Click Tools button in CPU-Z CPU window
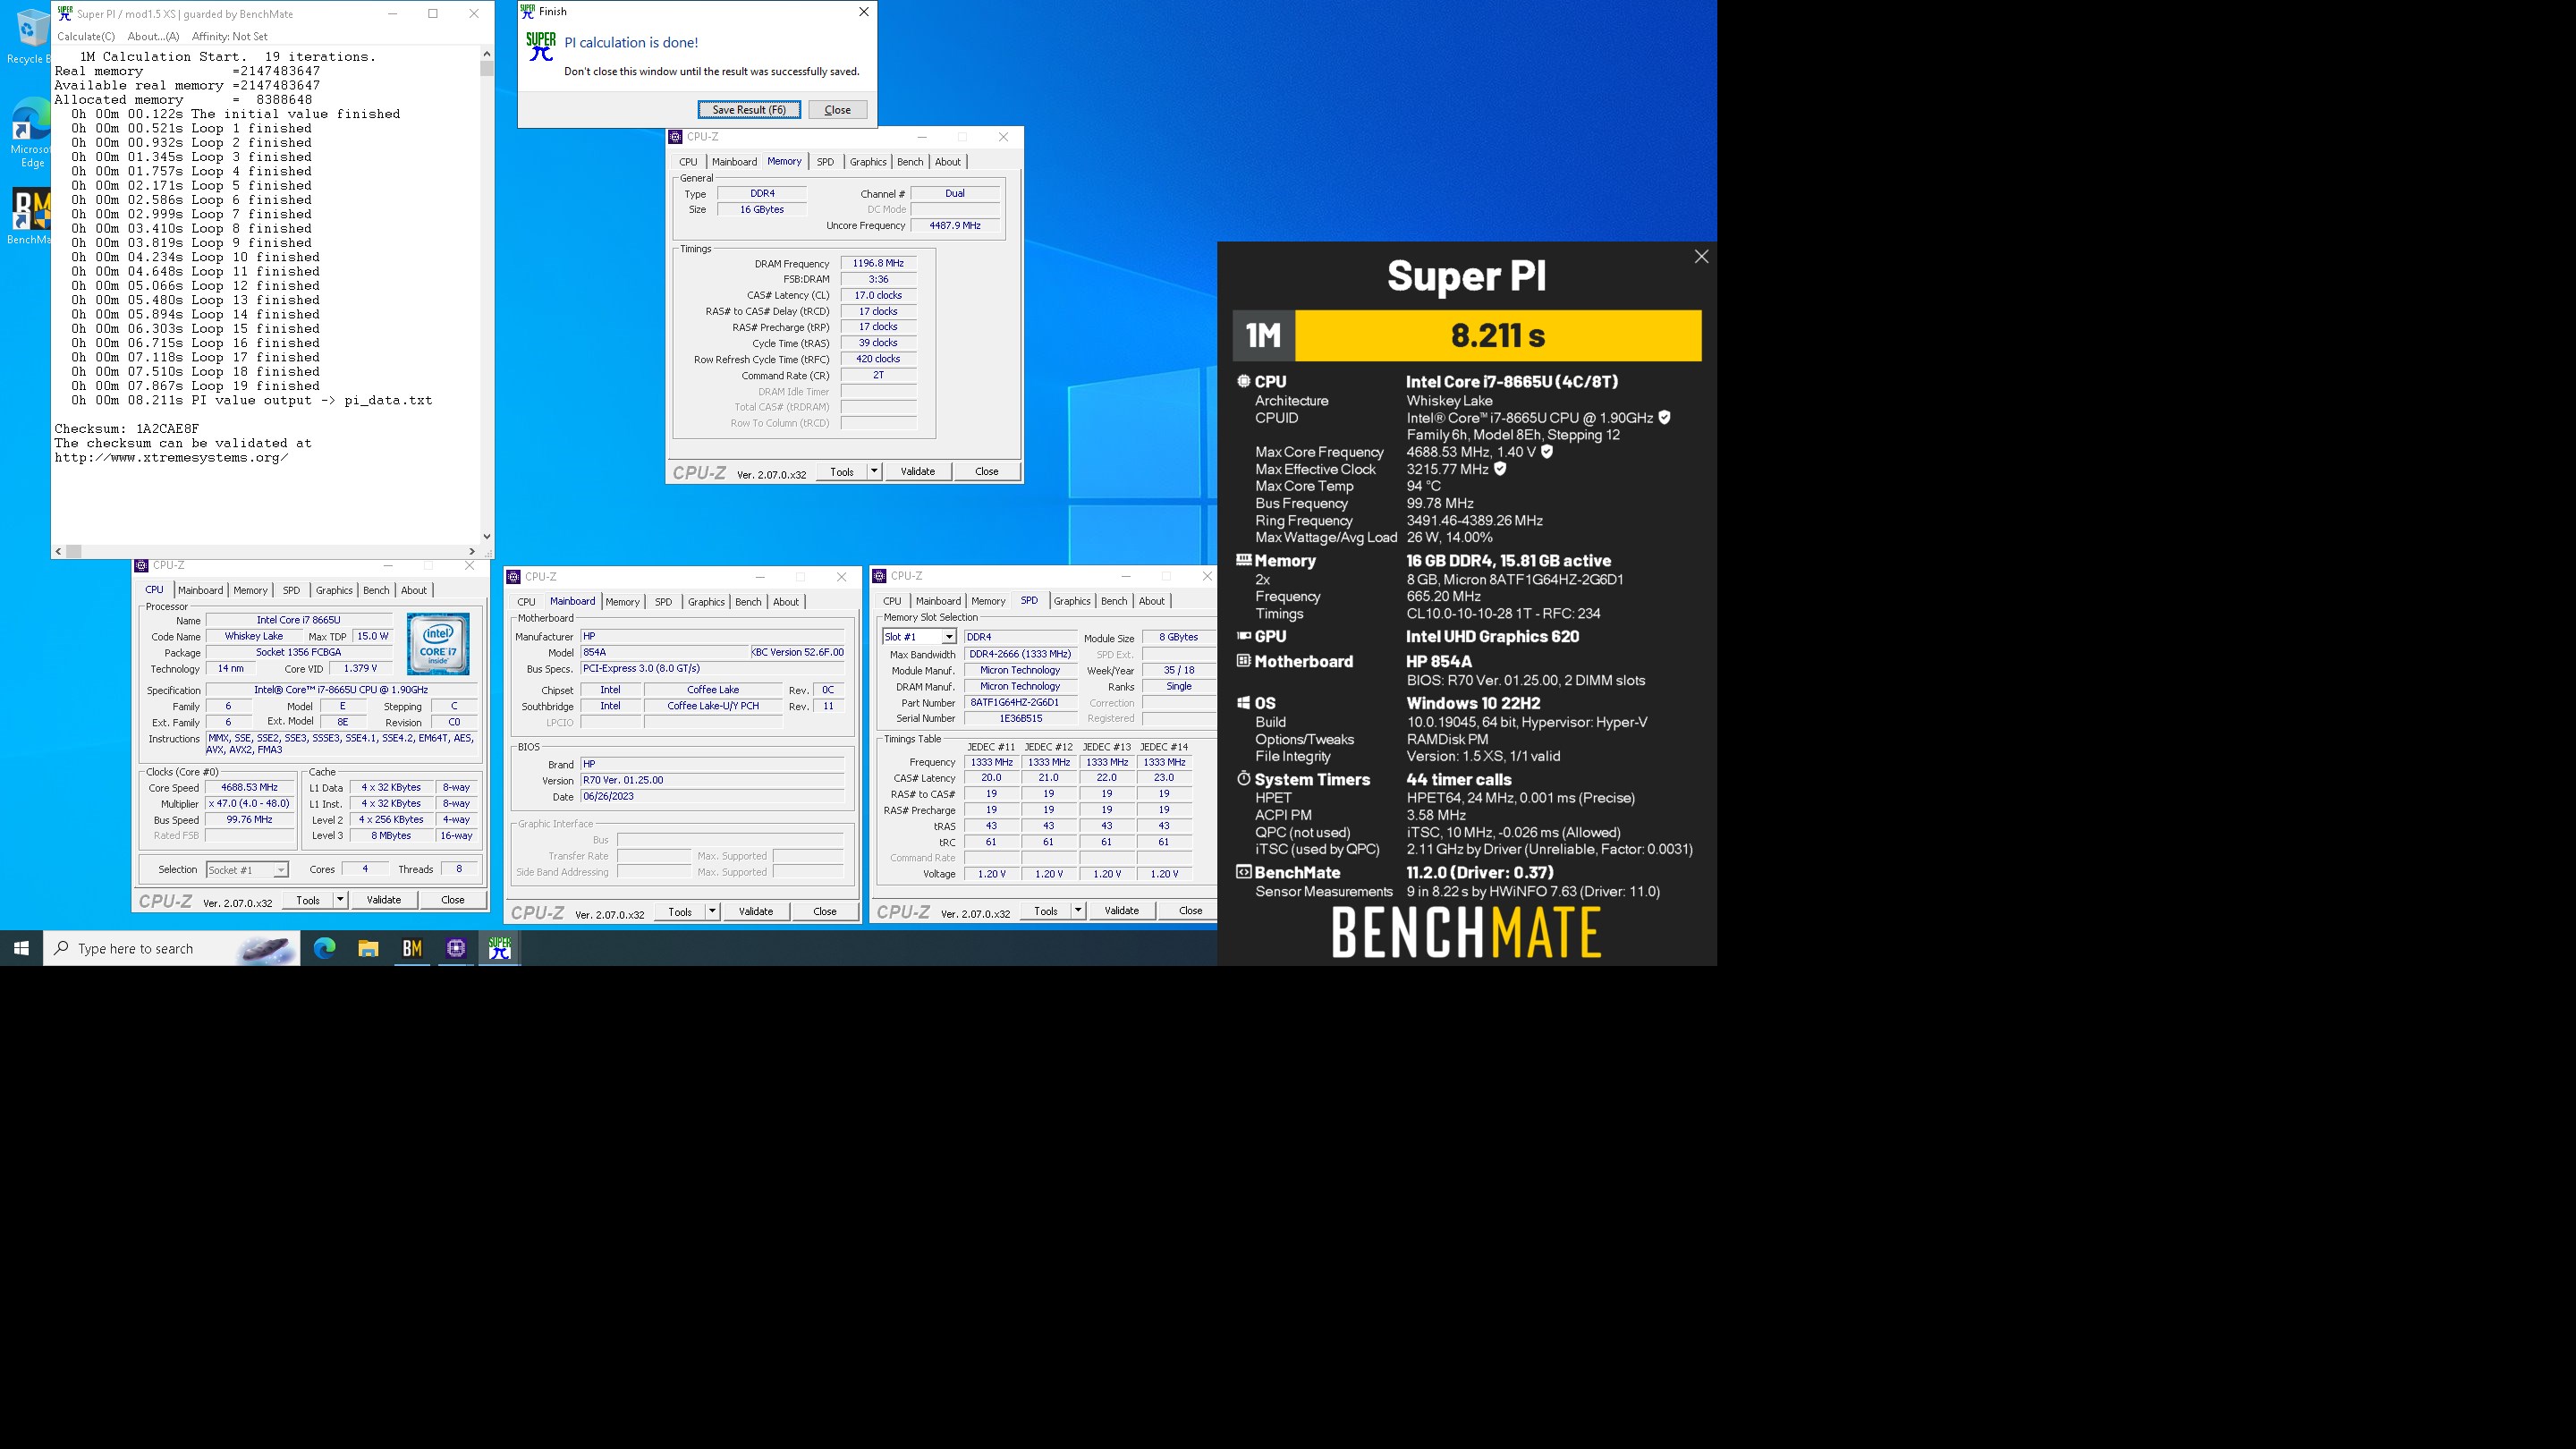Viewport: 2576px width, 1449px height. 308,900
